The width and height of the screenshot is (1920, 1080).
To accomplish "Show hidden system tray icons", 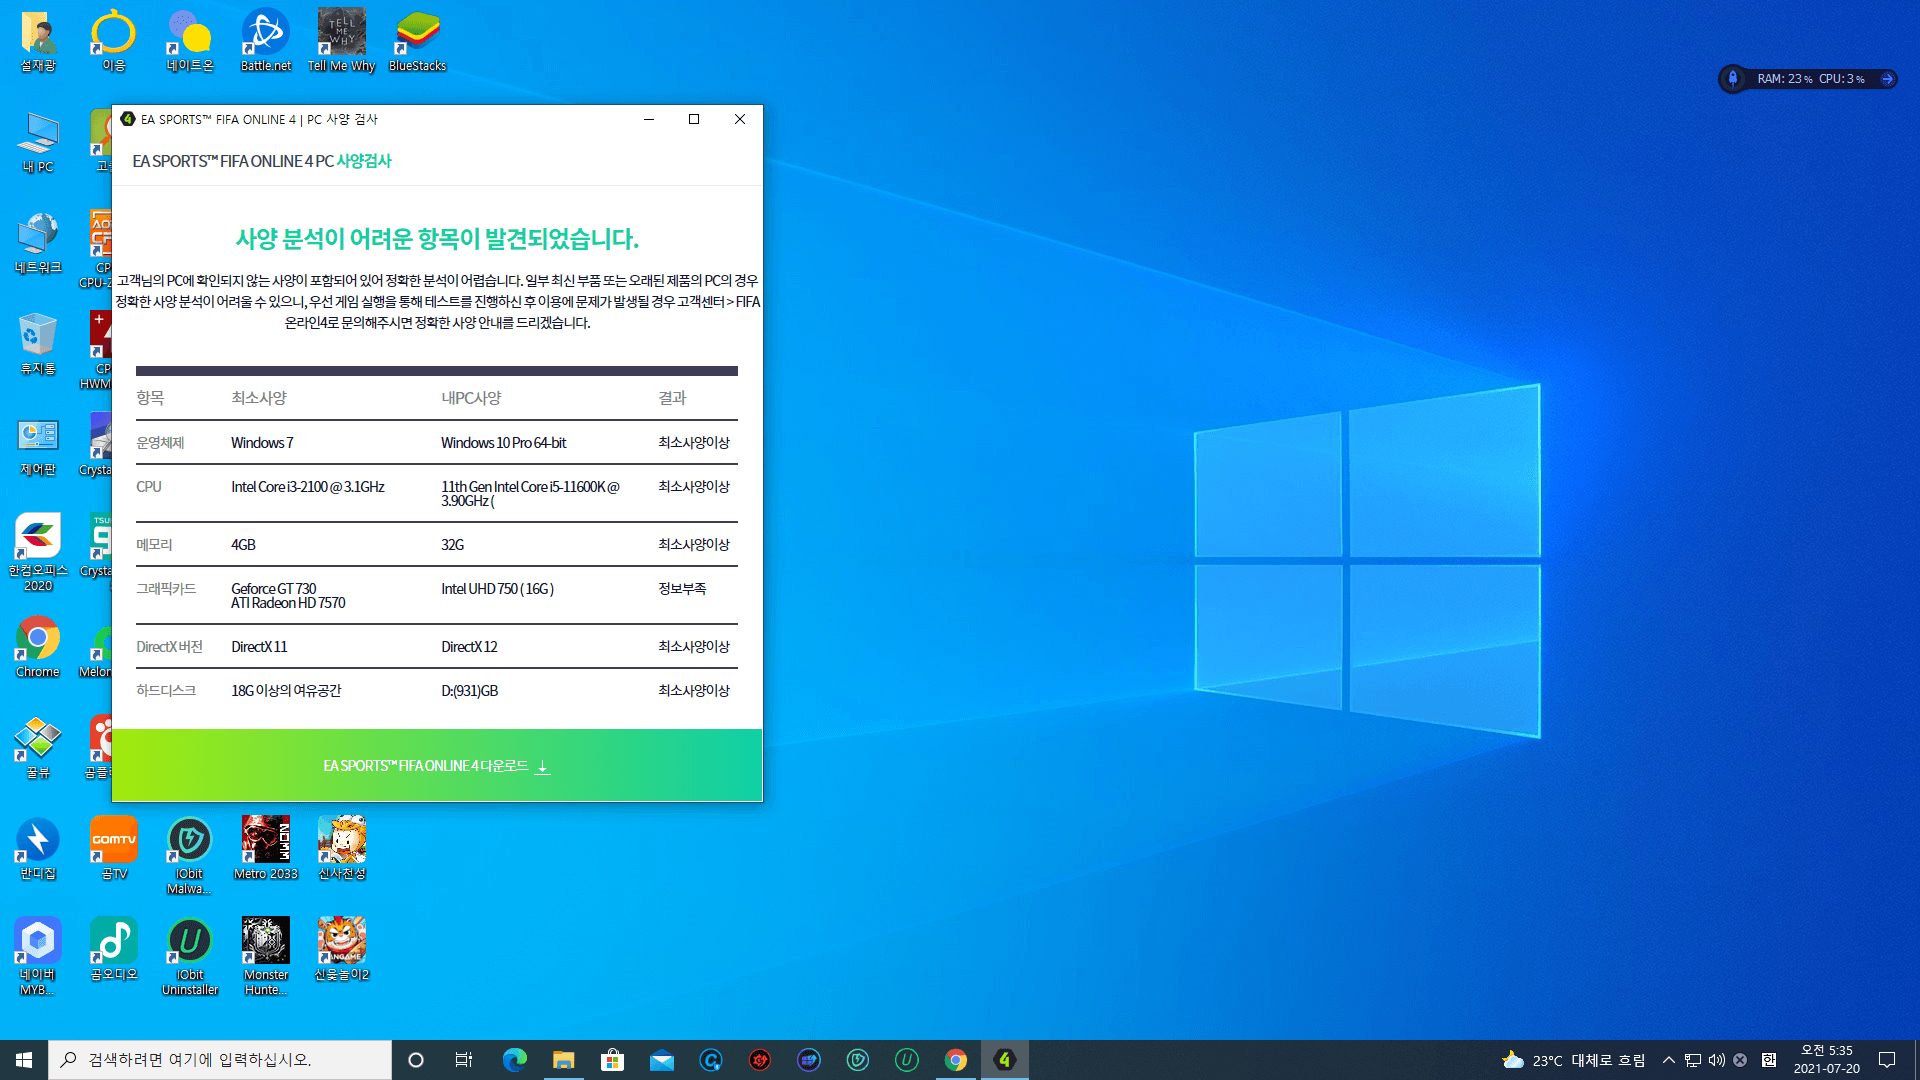I will 1668,1060.
